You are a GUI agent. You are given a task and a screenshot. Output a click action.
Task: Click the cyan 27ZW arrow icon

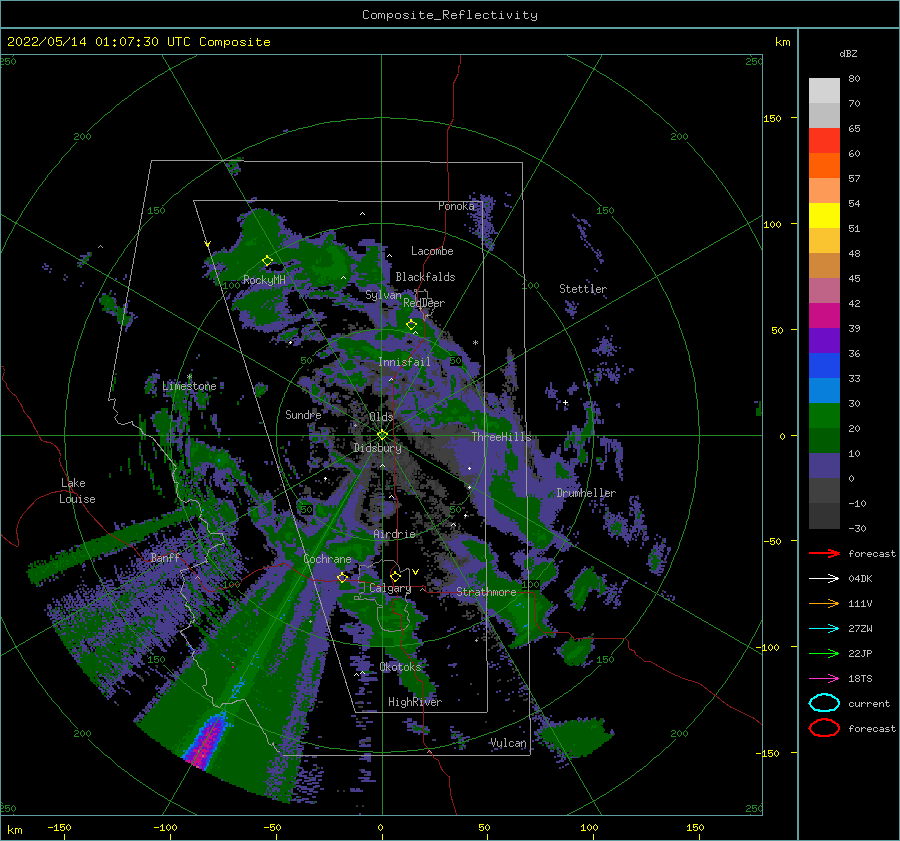824,629
